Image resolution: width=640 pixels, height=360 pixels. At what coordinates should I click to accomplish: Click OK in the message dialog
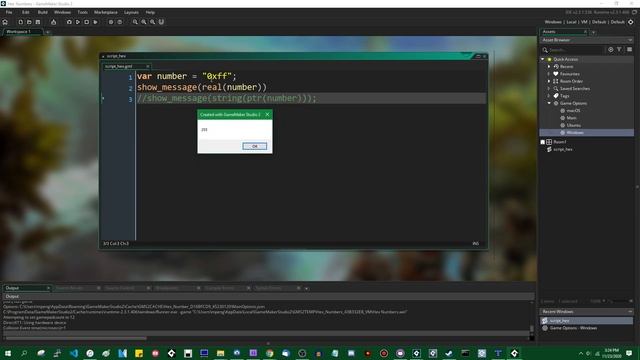click(x=254, y=146)
